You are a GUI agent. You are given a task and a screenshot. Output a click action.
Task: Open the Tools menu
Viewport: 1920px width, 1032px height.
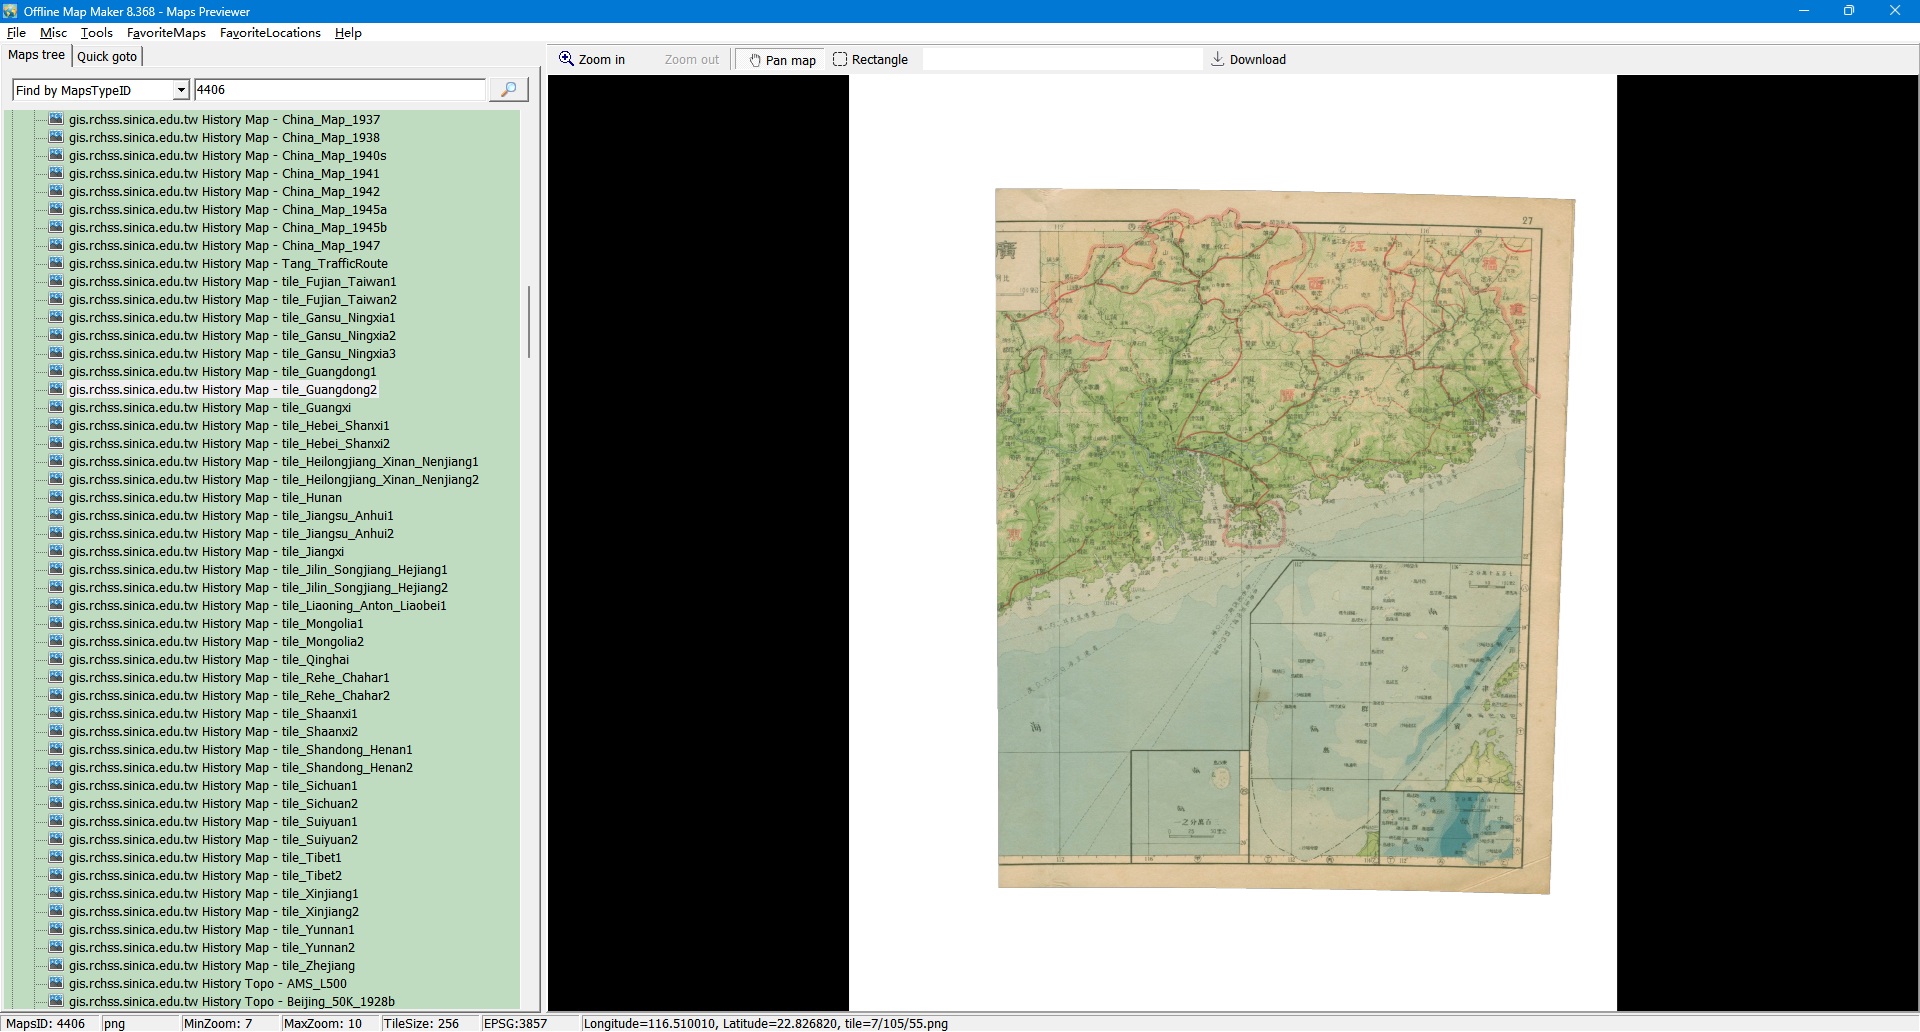click(96, 33)
